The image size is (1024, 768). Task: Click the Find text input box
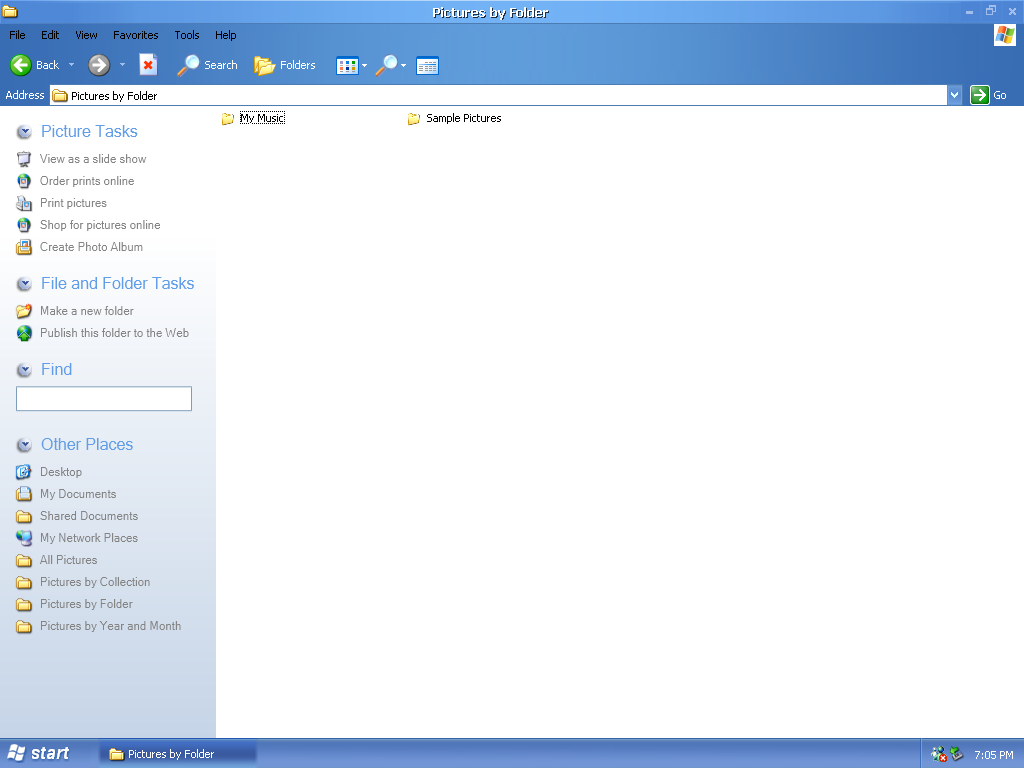[x=104, y=399]
